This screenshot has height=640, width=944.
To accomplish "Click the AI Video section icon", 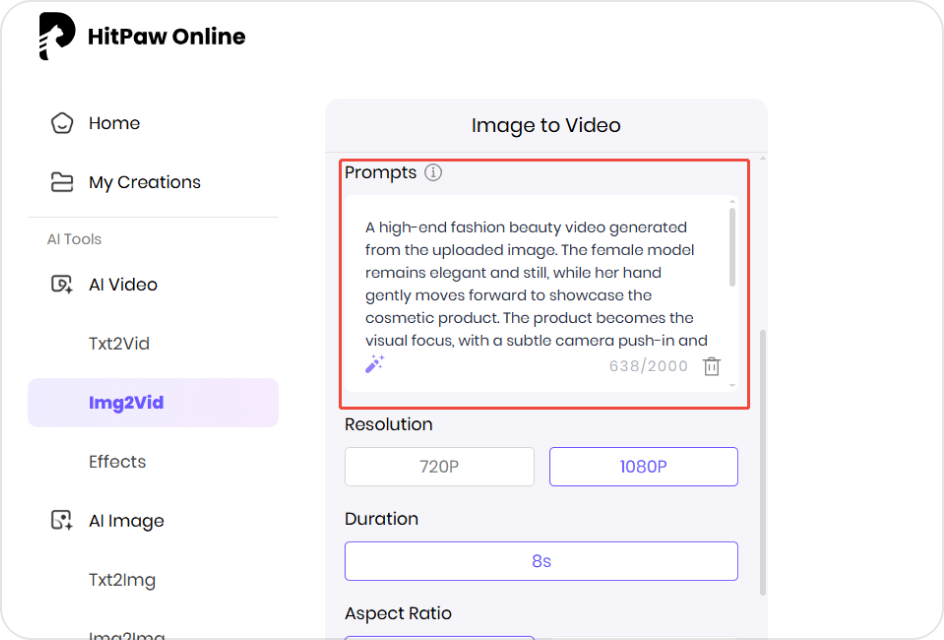I will tap(62, 285).
